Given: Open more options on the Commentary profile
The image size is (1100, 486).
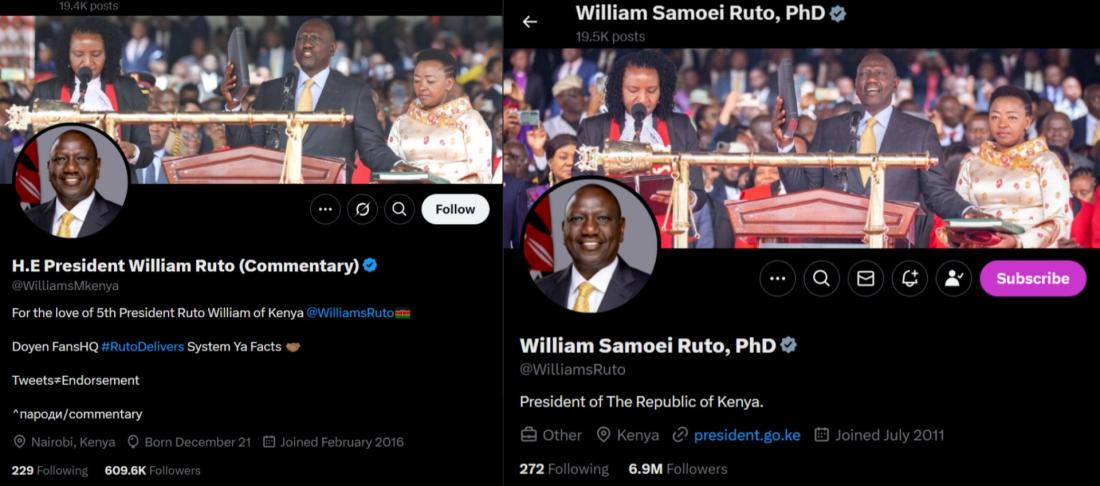Looking at the screenshot, I should pos(326,209).
